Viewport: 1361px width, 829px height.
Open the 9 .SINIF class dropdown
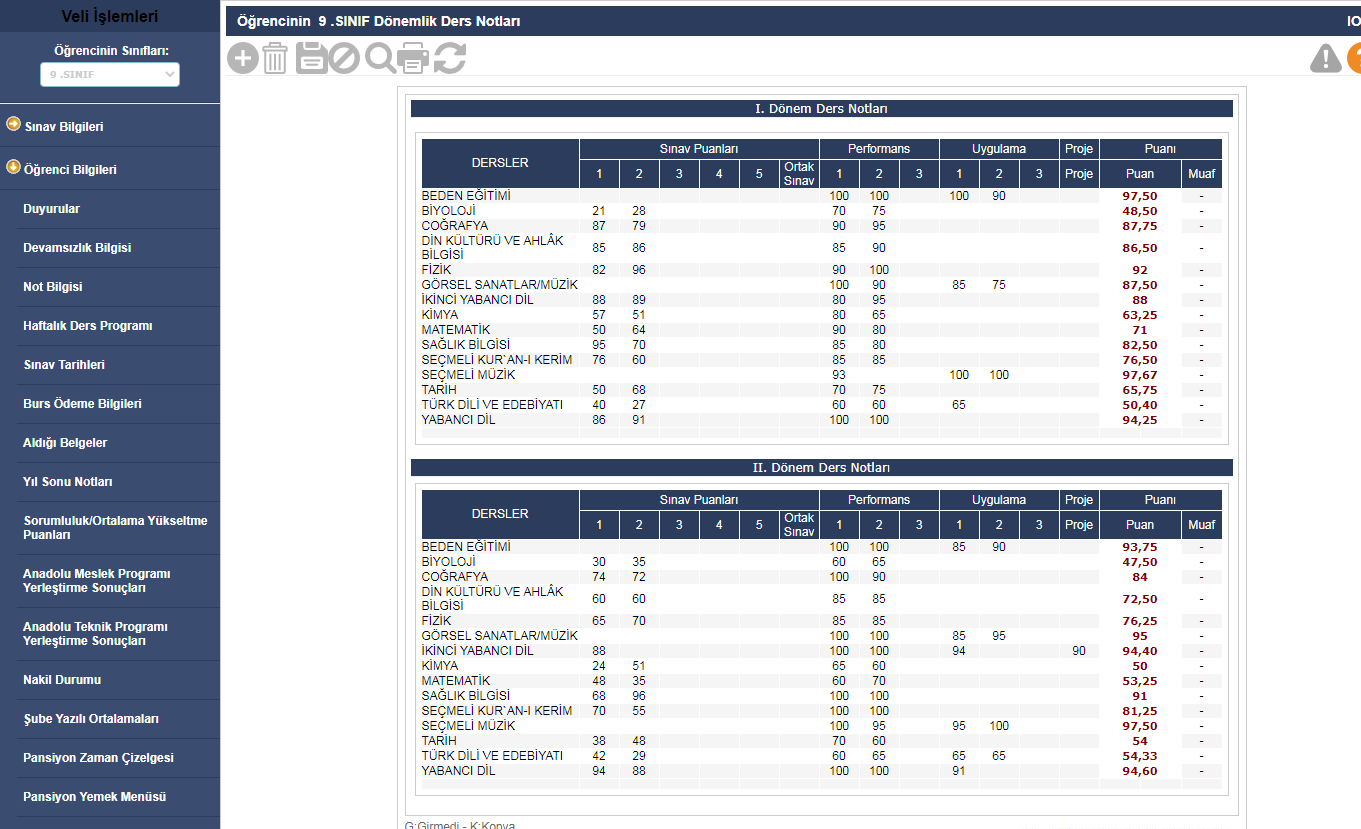(110, 74)
